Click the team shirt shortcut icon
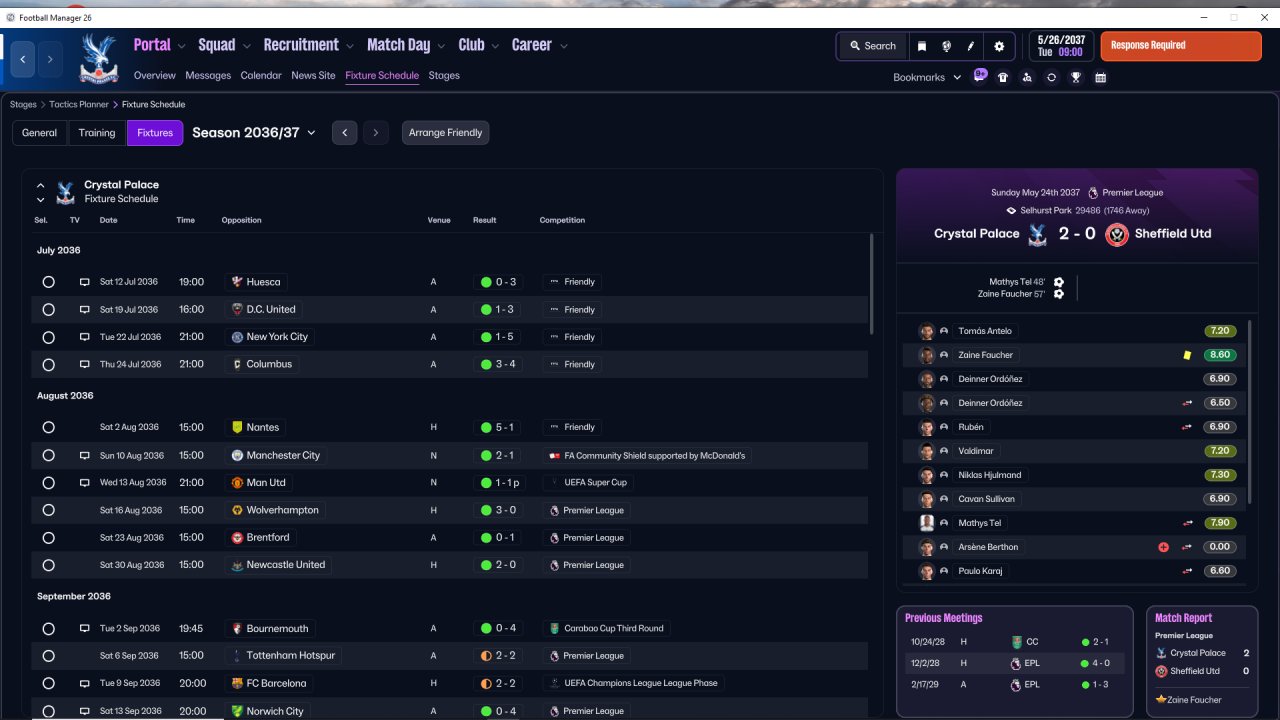 [x=1003, y=77]
